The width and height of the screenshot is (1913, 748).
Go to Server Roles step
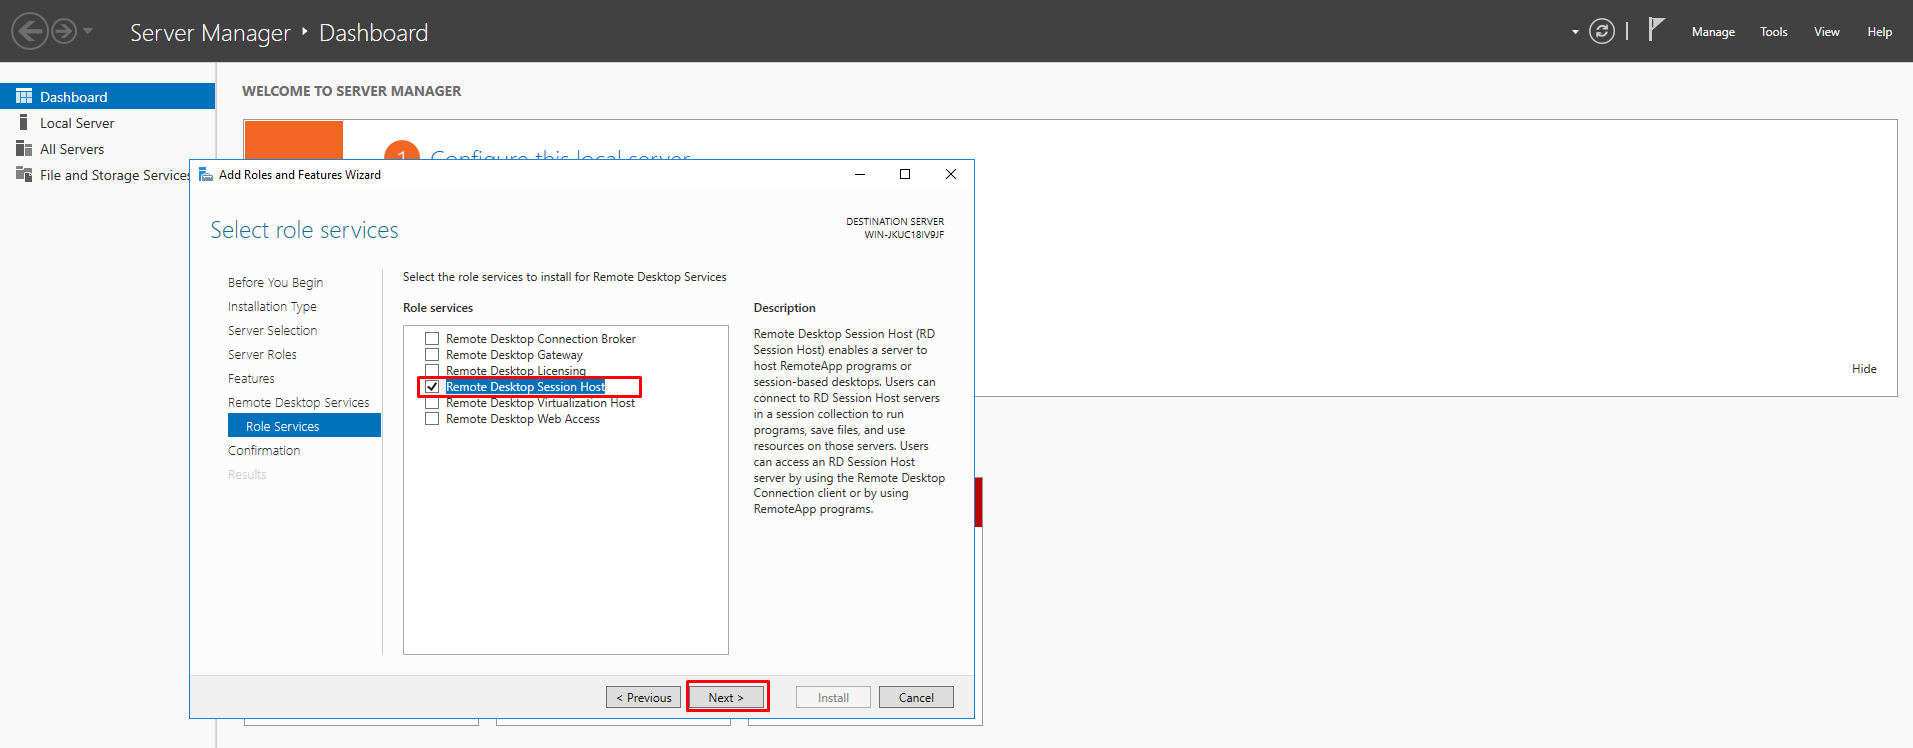click(x=262, y=355)
